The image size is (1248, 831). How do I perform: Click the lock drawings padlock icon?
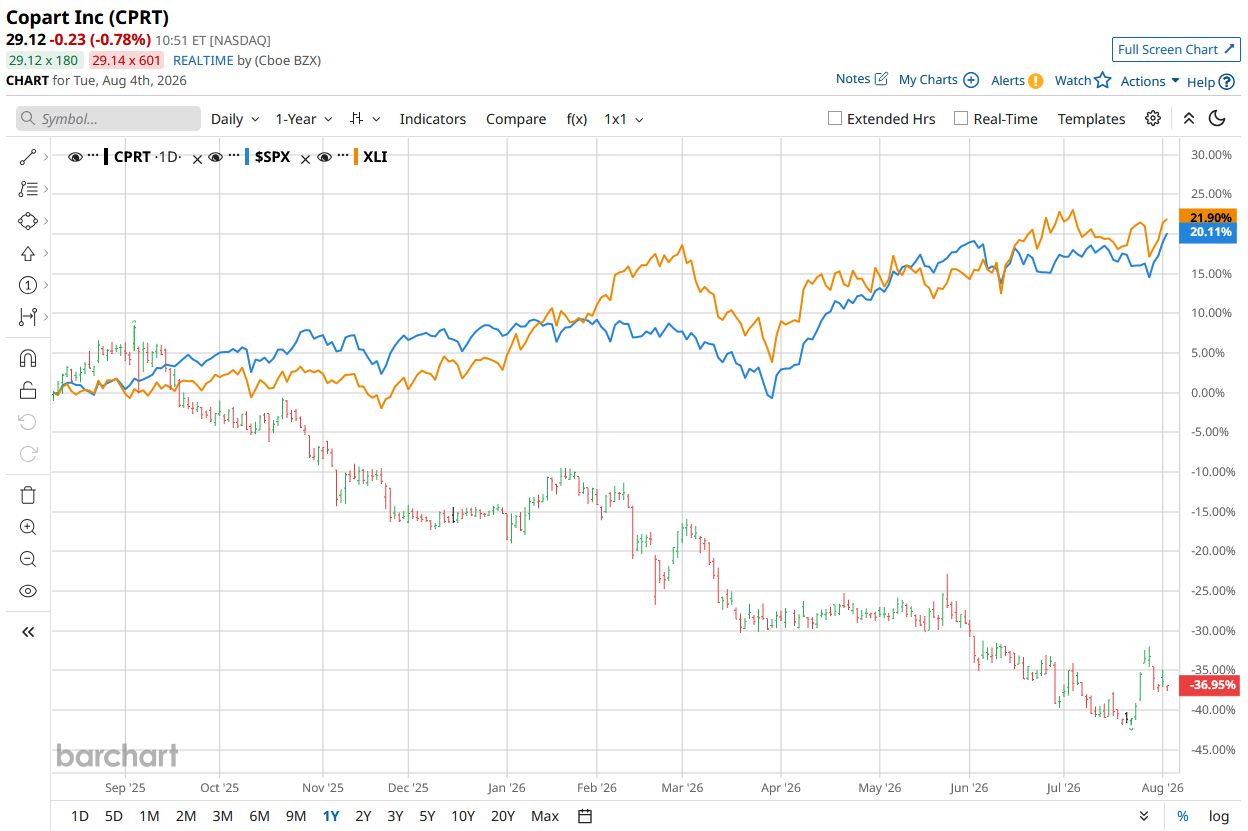click(28, 390)
